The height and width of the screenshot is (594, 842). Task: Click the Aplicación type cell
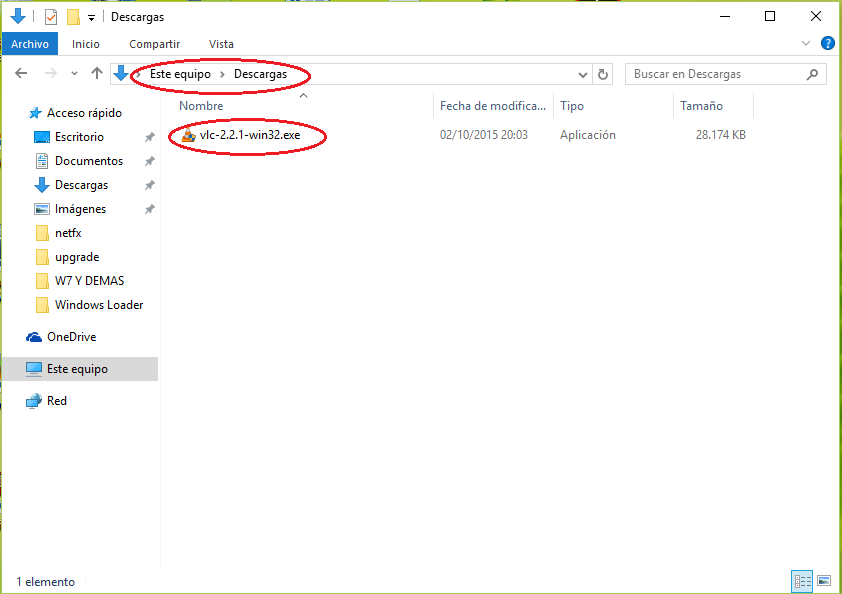[587, 135]
